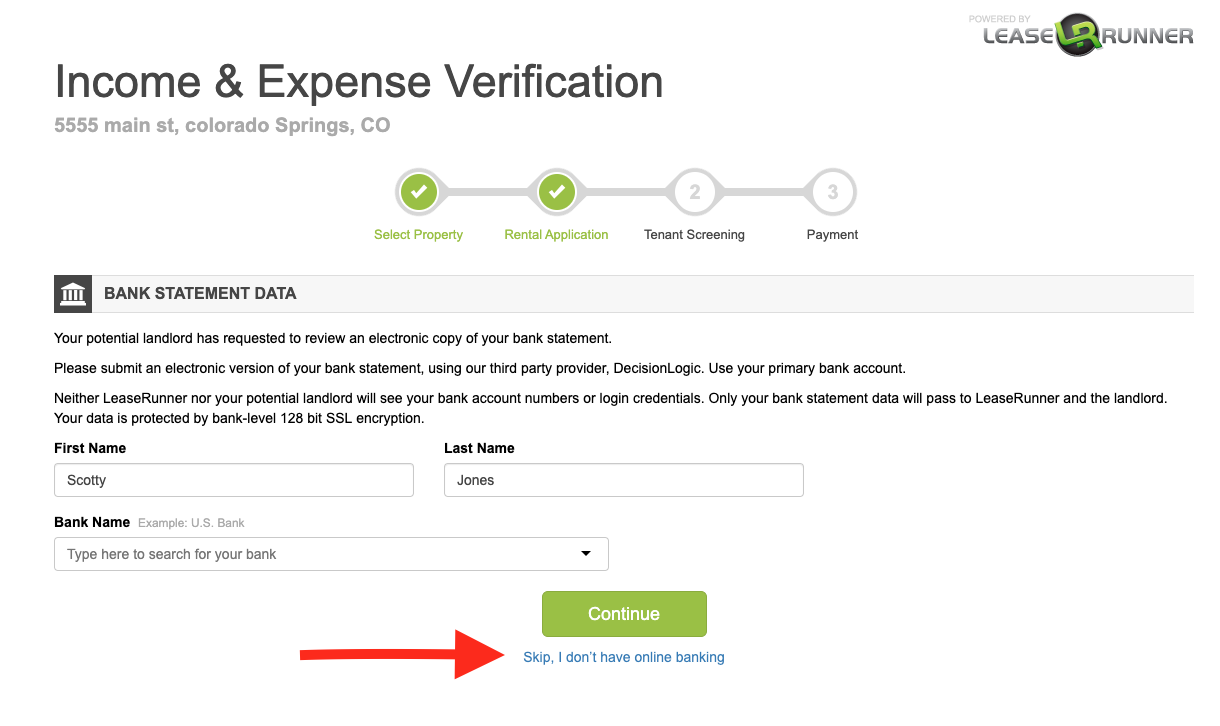
Task: Click the red arrow pointing to Skip
Action: 400,655
